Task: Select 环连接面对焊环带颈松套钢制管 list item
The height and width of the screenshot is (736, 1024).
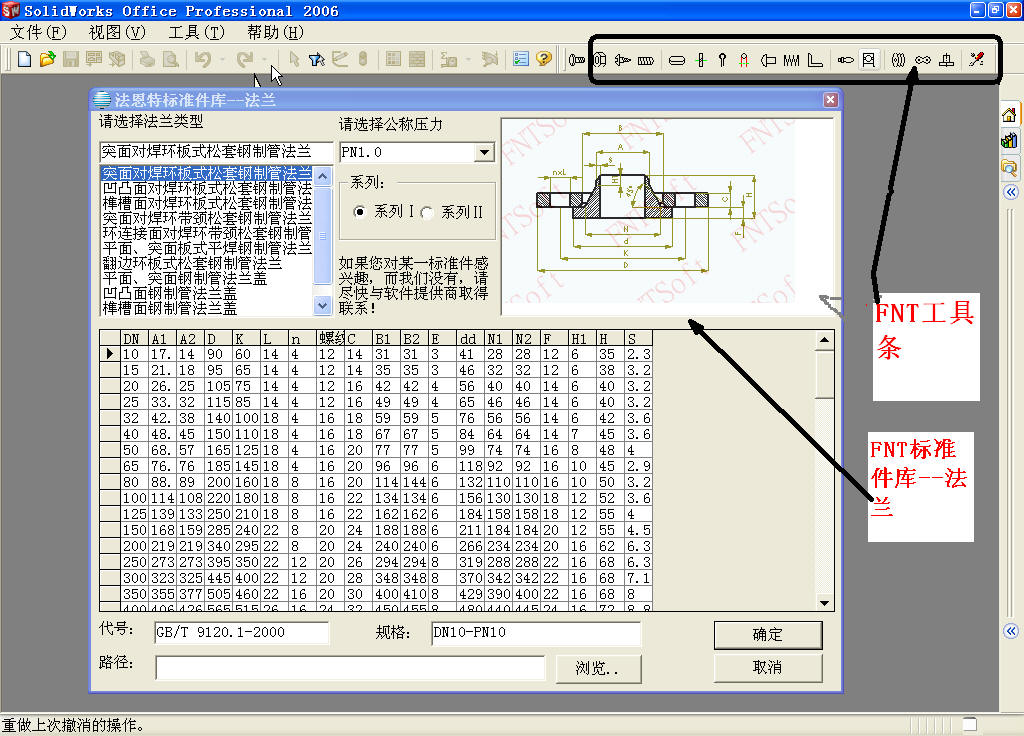Action: pos(207,233)
